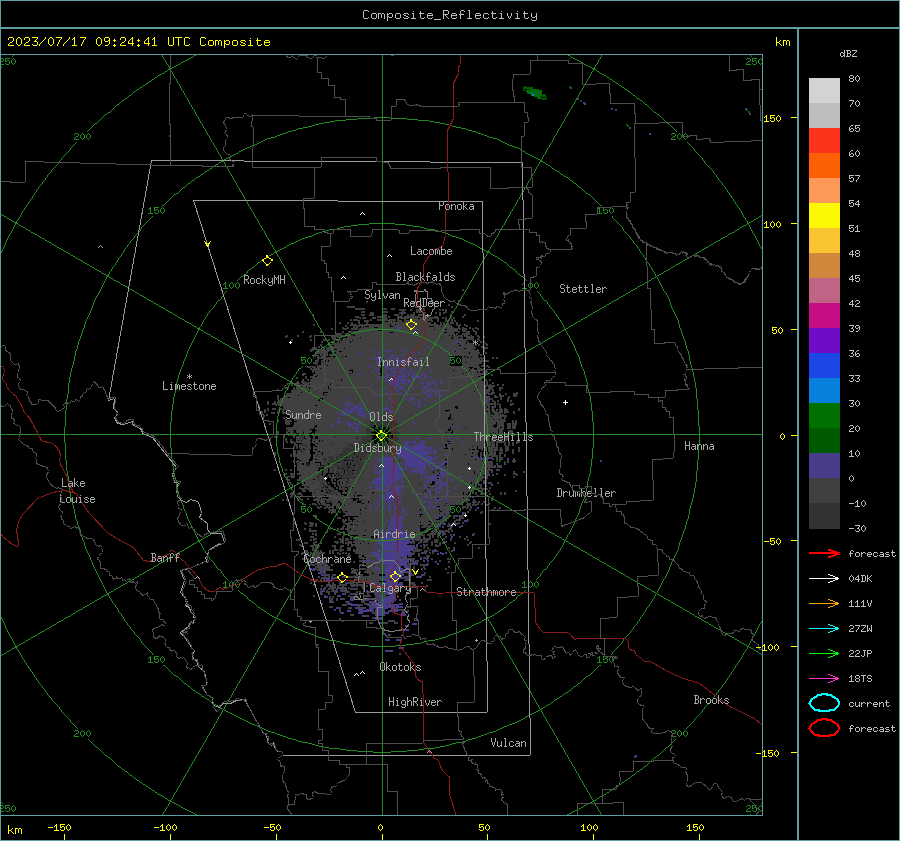Select the yellow radar-site marker at map center
Image resolution: width=900 pixels, height=841 pixels.
coord(382,435)
